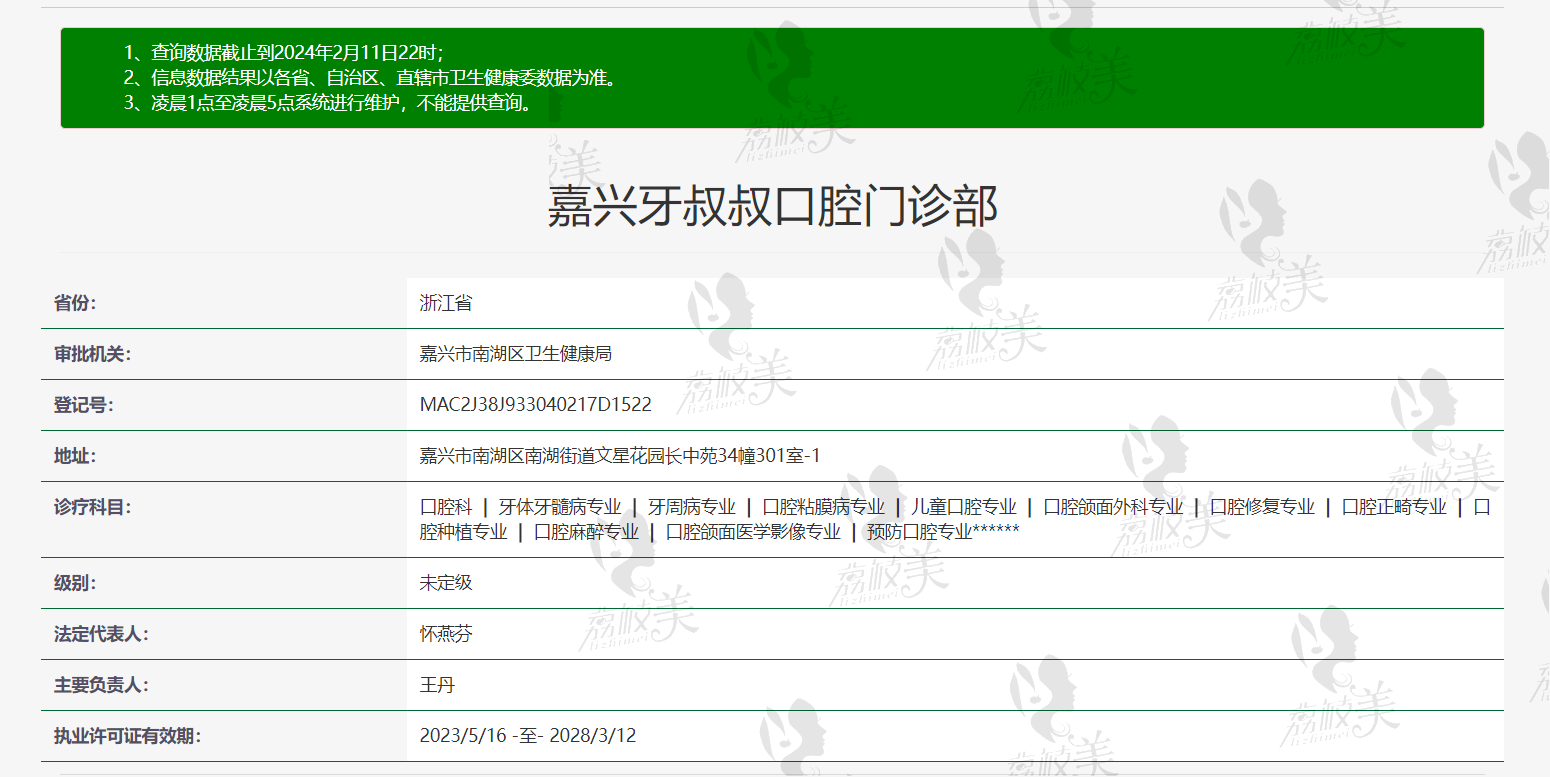
Task: Click the 级别 row label
Action: 75,583
